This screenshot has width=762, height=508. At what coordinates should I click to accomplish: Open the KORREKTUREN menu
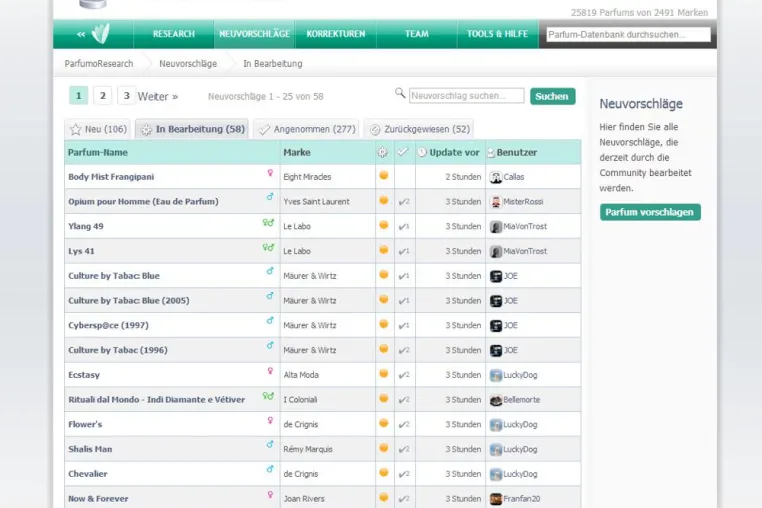335,34
